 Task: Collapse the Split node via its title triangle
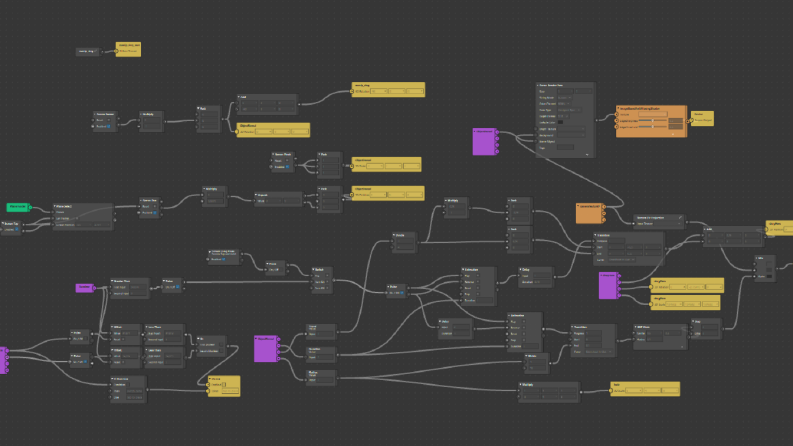(313, 270)
